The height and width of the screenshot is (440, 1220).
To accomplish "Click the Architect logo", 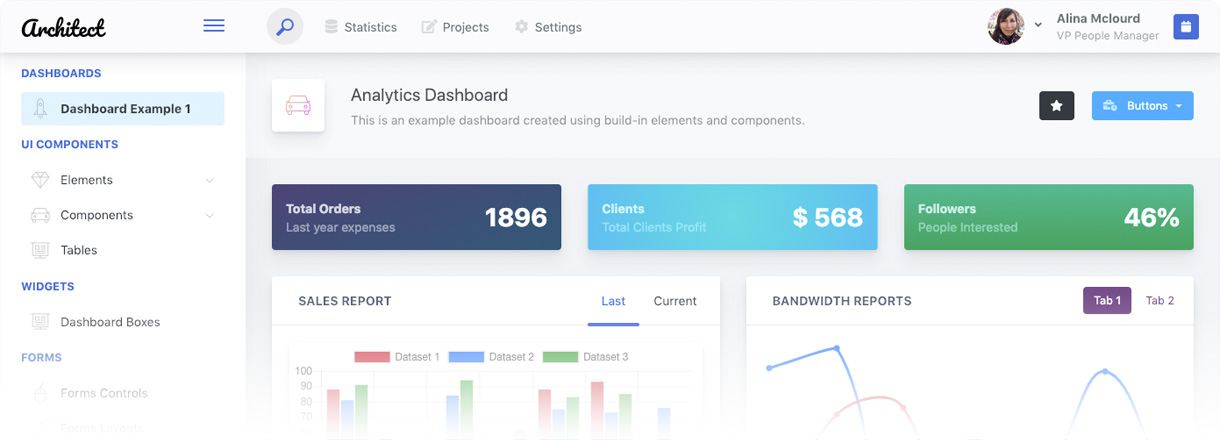I will [x=63, y=27].
